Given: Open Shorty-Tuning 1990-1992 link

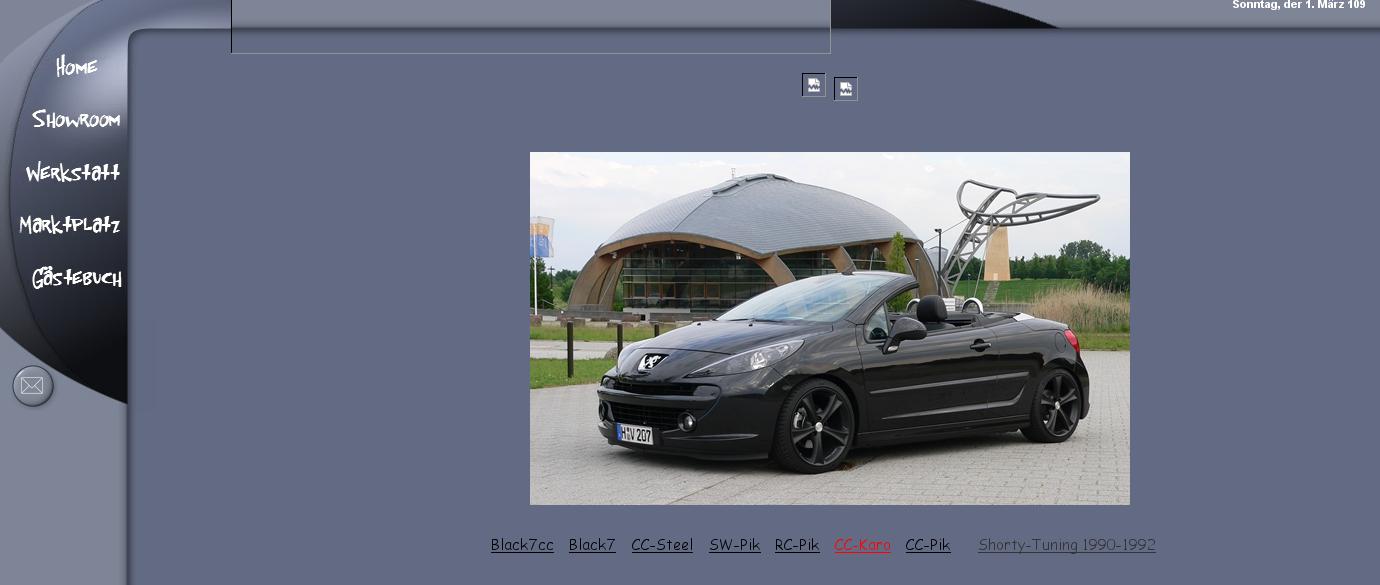Looking at the screenshot, I should (1067, 545).
